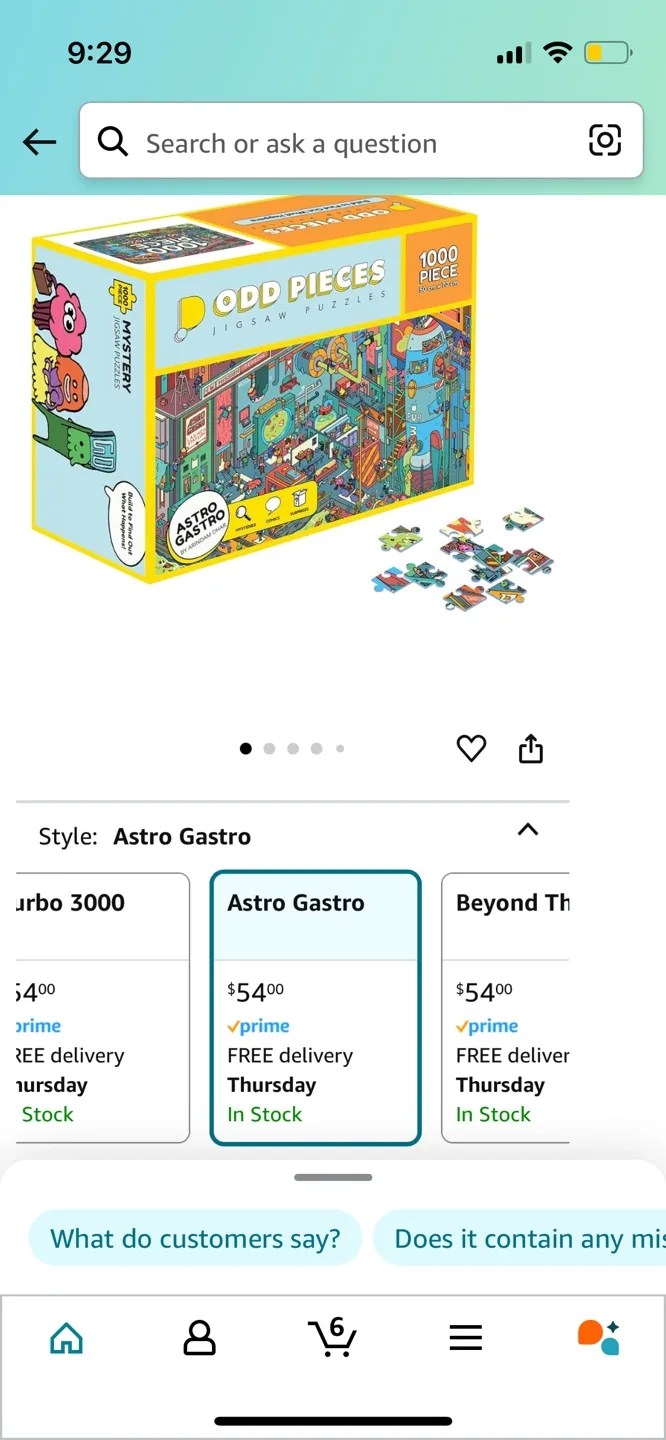Tap 'What do customers say?' chip
The image size is (666, 1440).
[x=195, y=1238]
